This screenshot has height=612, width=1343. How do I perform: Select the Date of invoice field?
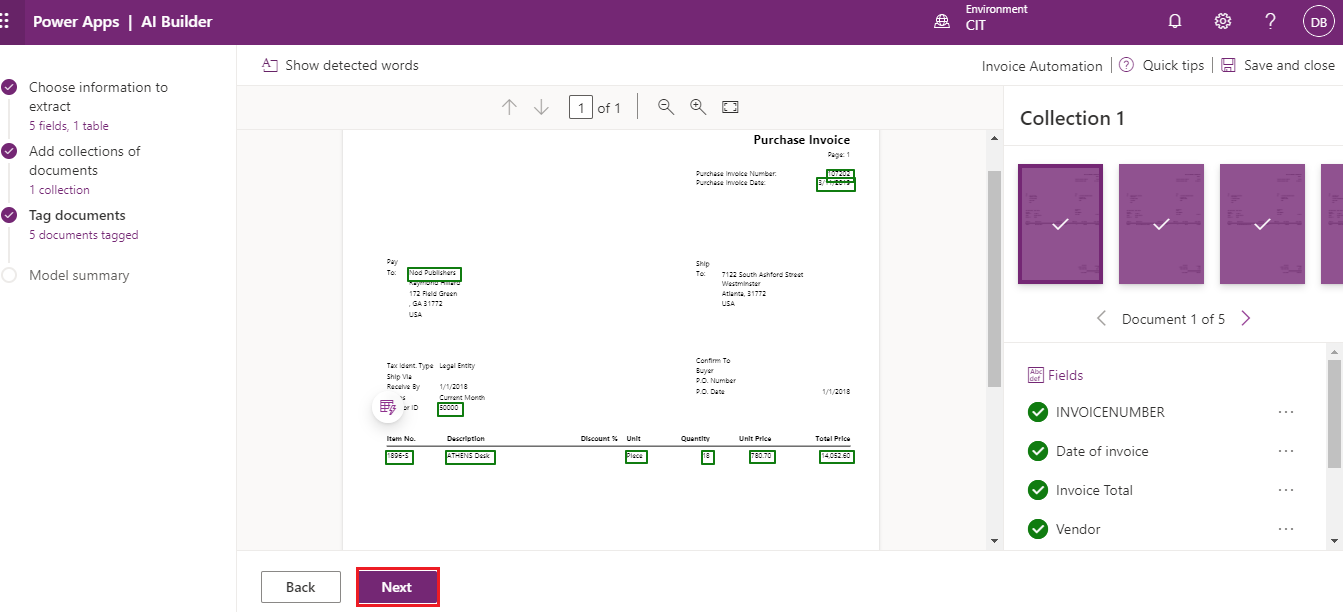[1102, 451]
